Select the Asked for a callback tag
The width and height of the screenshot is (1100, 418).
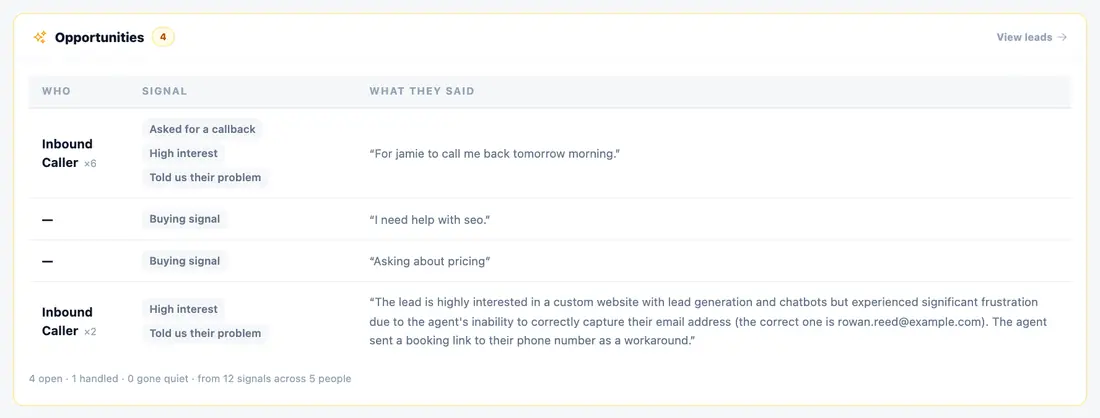tap(202, 129)
